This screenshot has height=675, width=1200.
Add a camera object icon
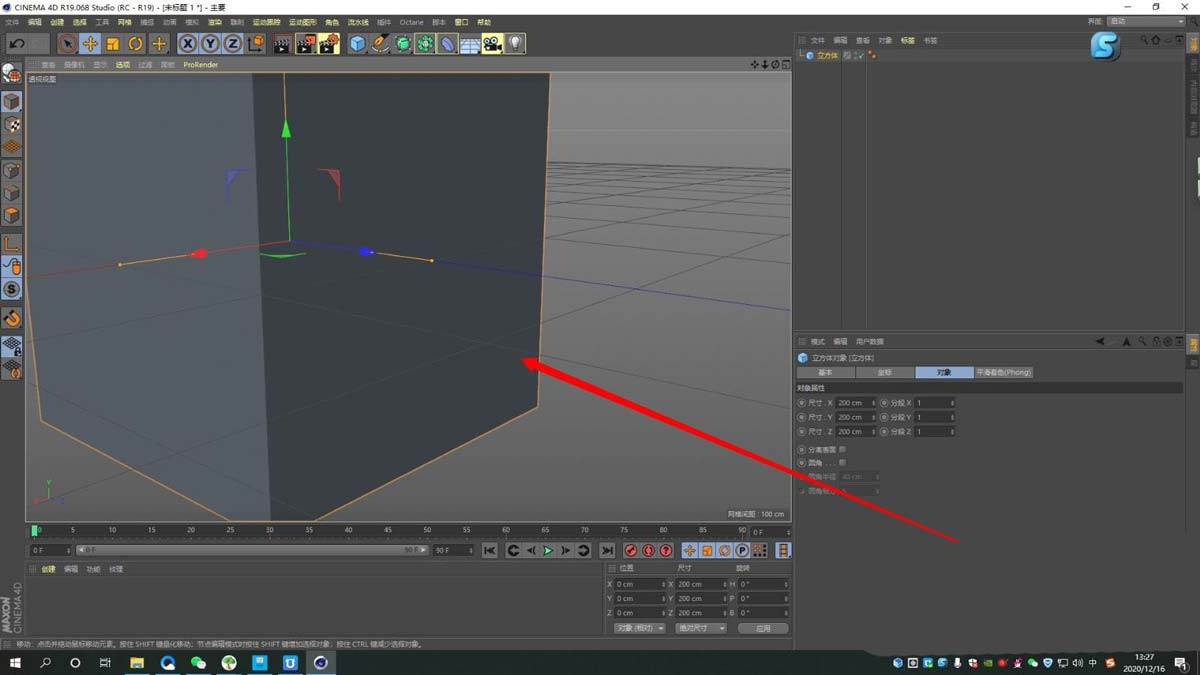(492, 44)
